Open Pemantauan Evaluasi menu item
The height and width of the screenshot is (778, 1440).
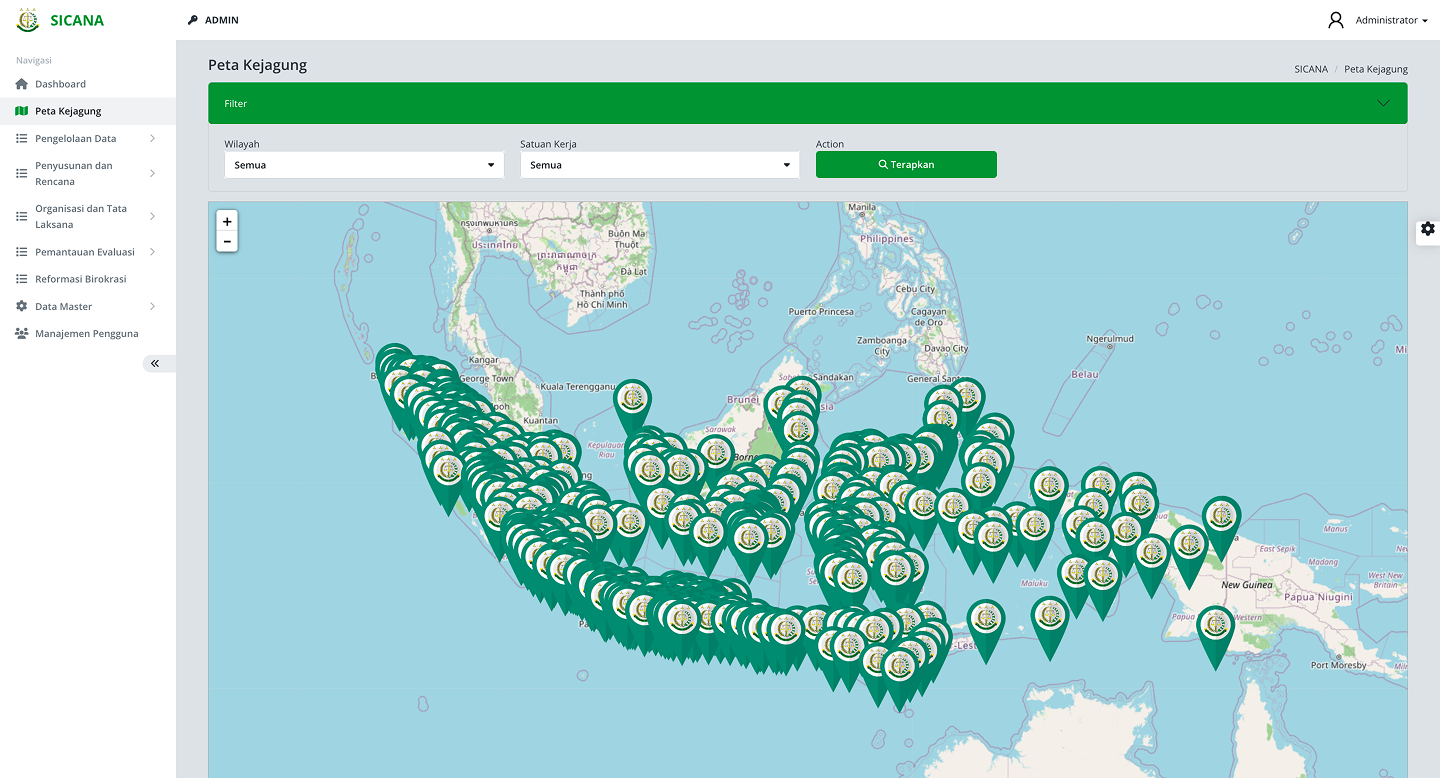click(88, 252)
